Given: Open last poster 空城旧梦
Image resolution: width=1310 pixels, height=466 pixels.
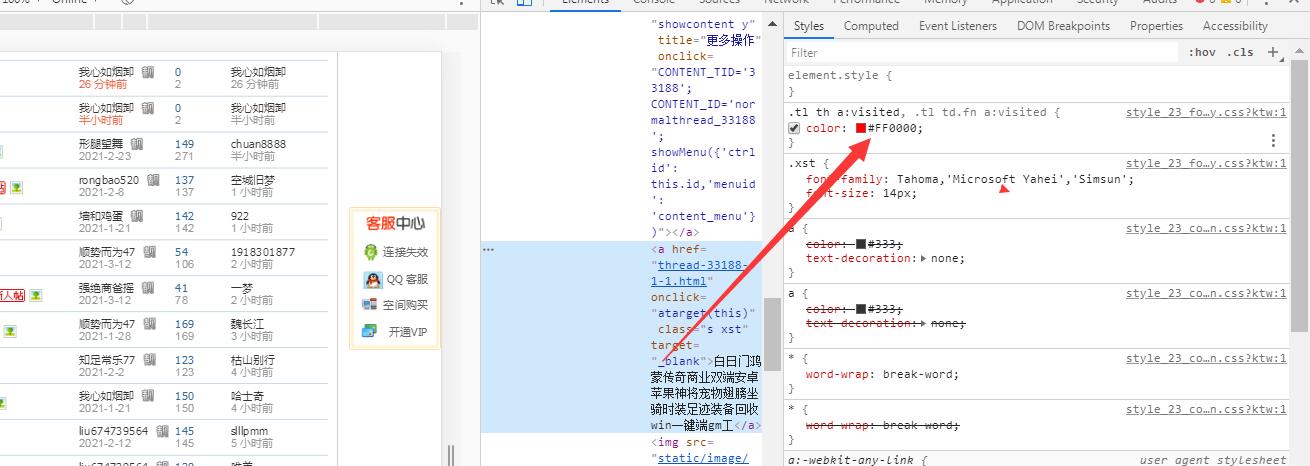Looking at the screenshot, I should tap(252, 180).
